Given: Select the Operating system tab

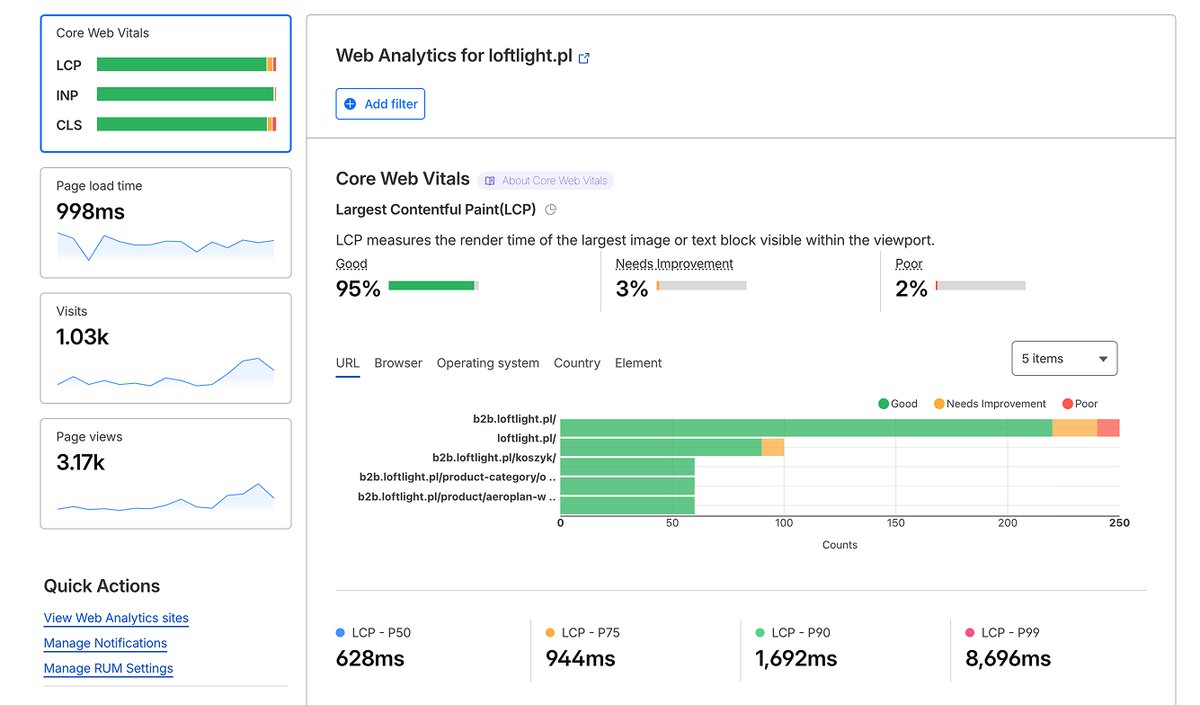Looking at the screenshot, I should point(488,363).
